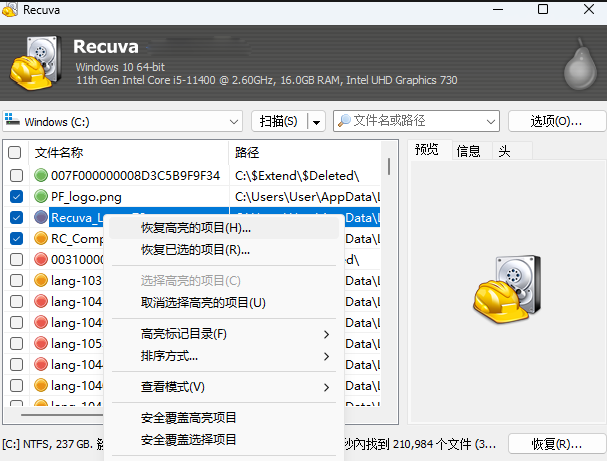Choose 安全覆盖选择项目 menu entry
The height and width of the screenshot is (461, 607).
(x=224, y=440)
